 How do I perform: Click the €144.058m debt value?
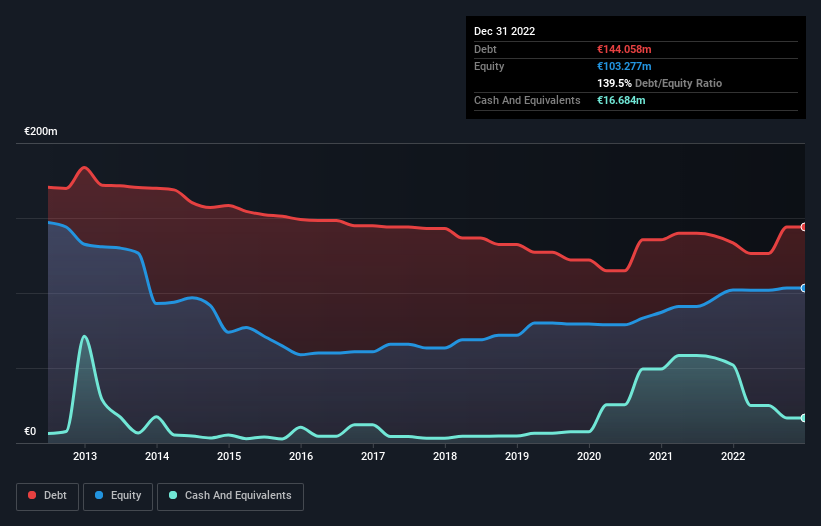click(x=624, y=49)
